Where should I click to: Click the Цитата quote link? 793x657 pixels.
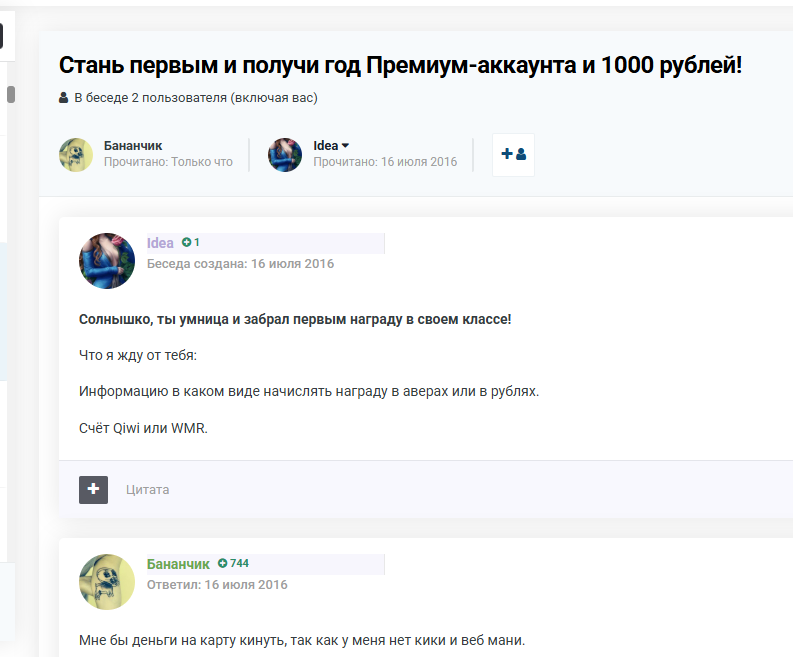coord(148,490)
